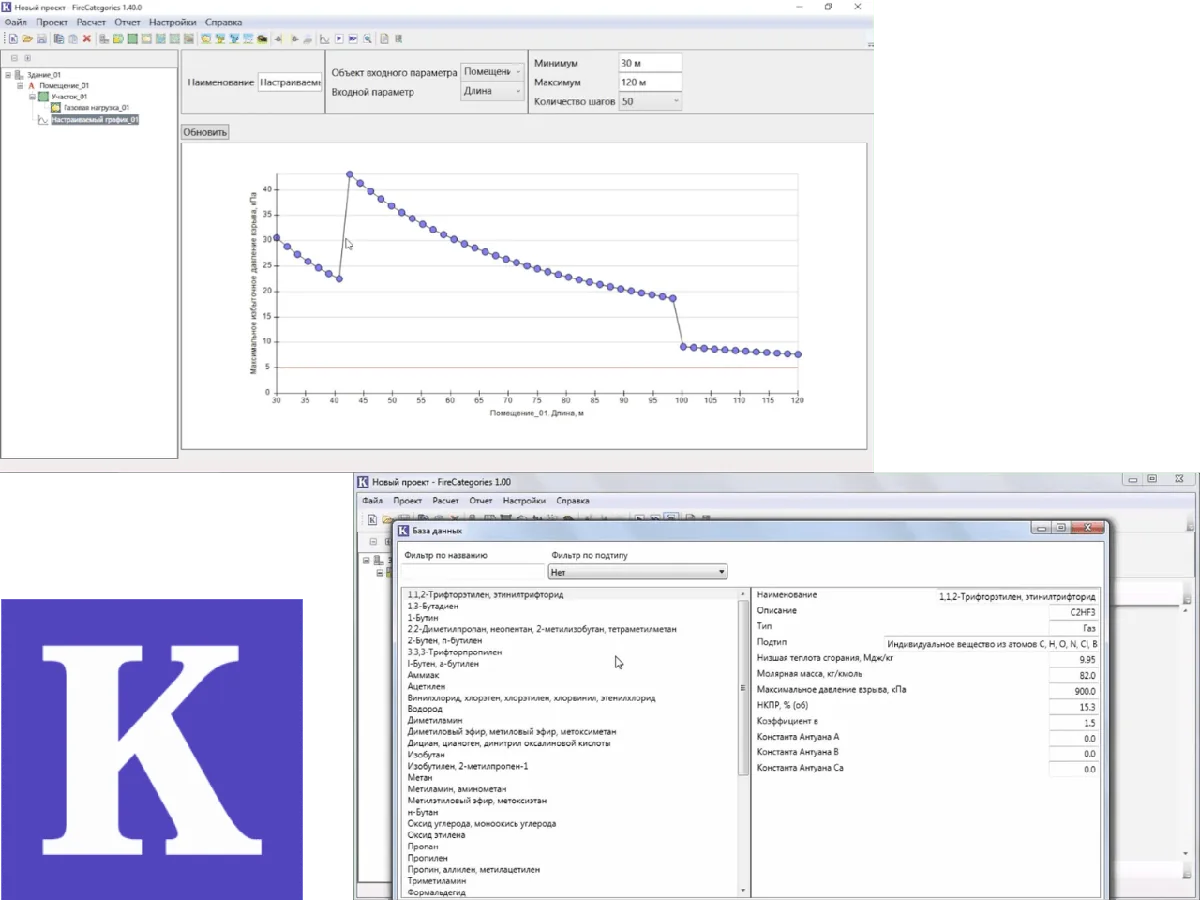Click the substance list vertical scrollbar in База данных

(x=743, y=740)
